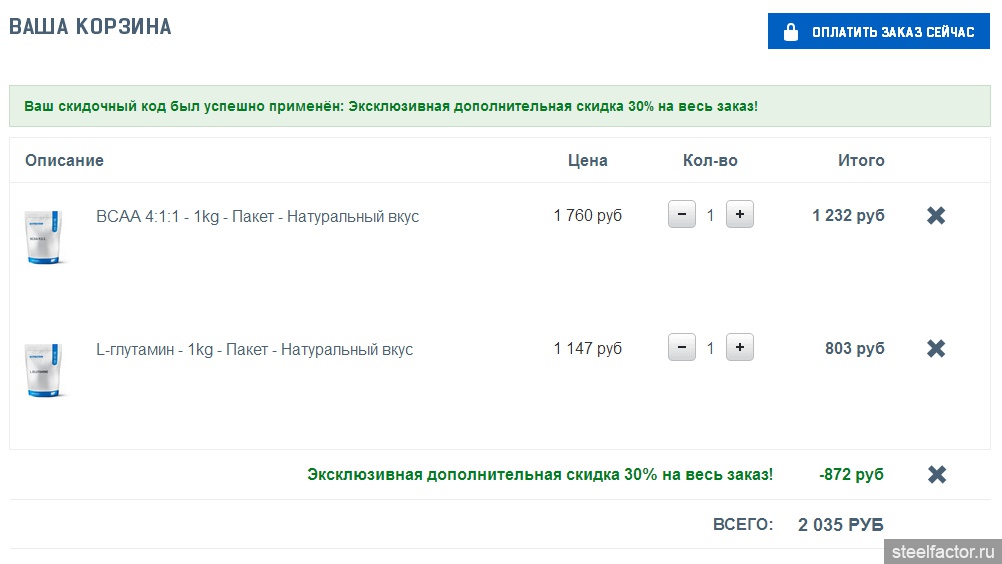Open the BCAA 4:1:1 product image

click(44, 237)
